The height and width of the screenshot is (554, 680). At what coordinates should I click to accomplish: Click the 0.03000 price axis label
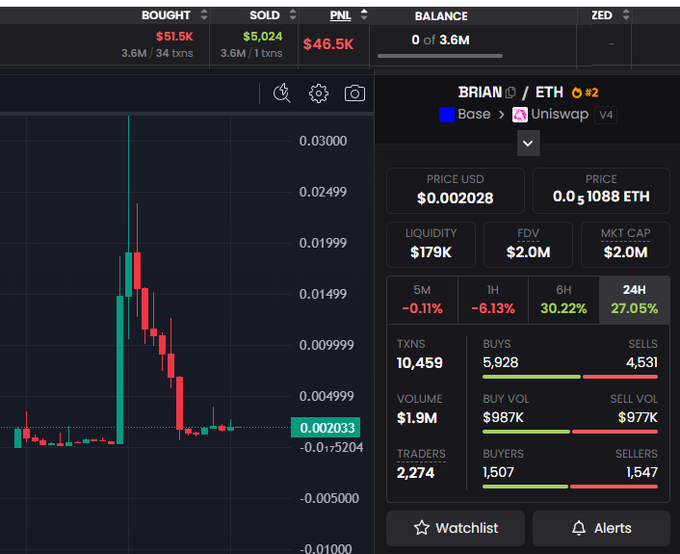coord(323,141)
